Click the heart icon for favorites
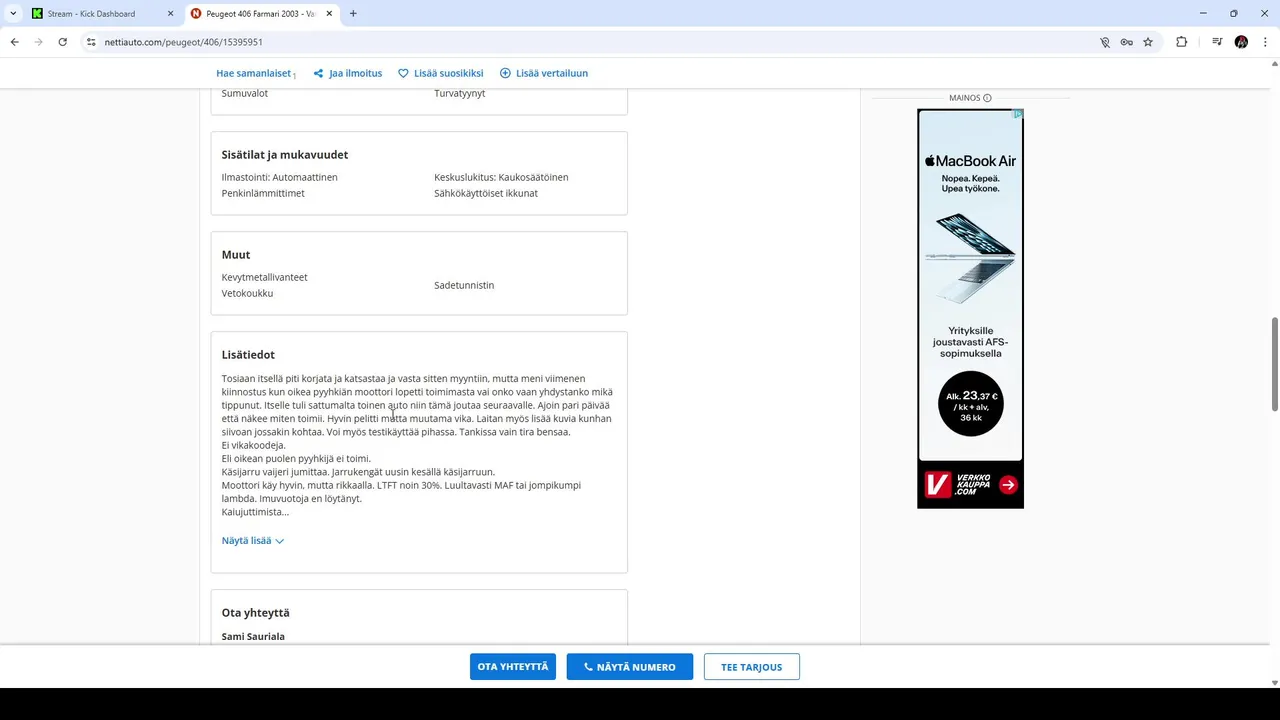The image size is (1280, 720). 403,73
